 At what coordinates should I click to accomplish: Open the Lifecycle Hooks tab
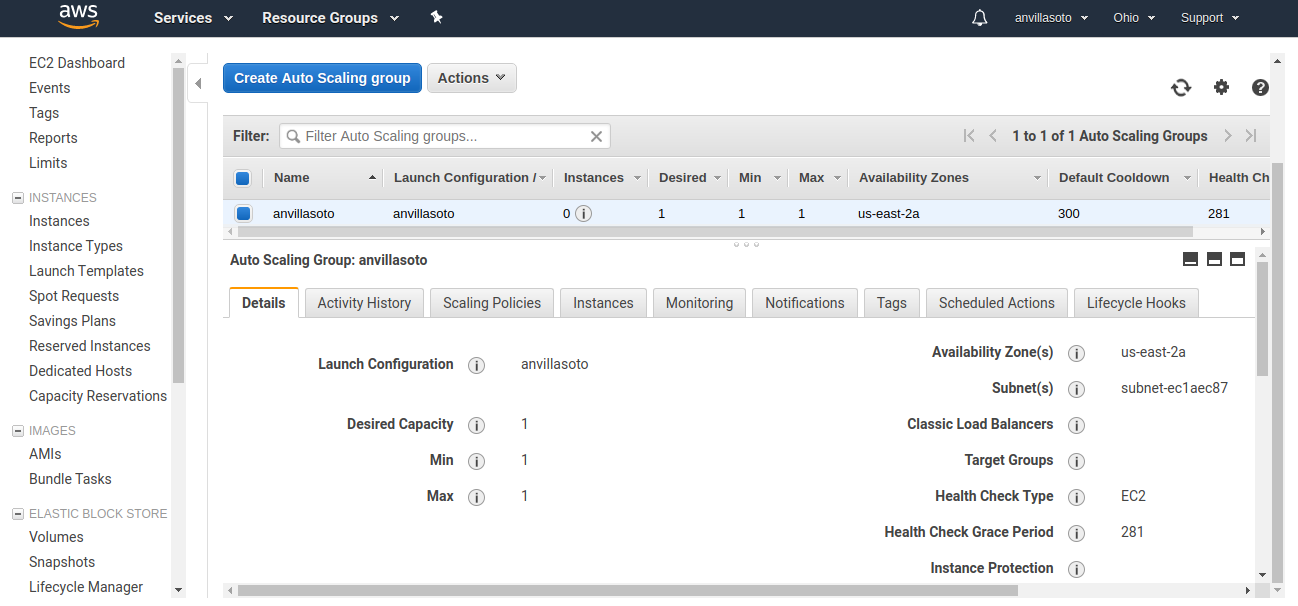point(1136,303)
